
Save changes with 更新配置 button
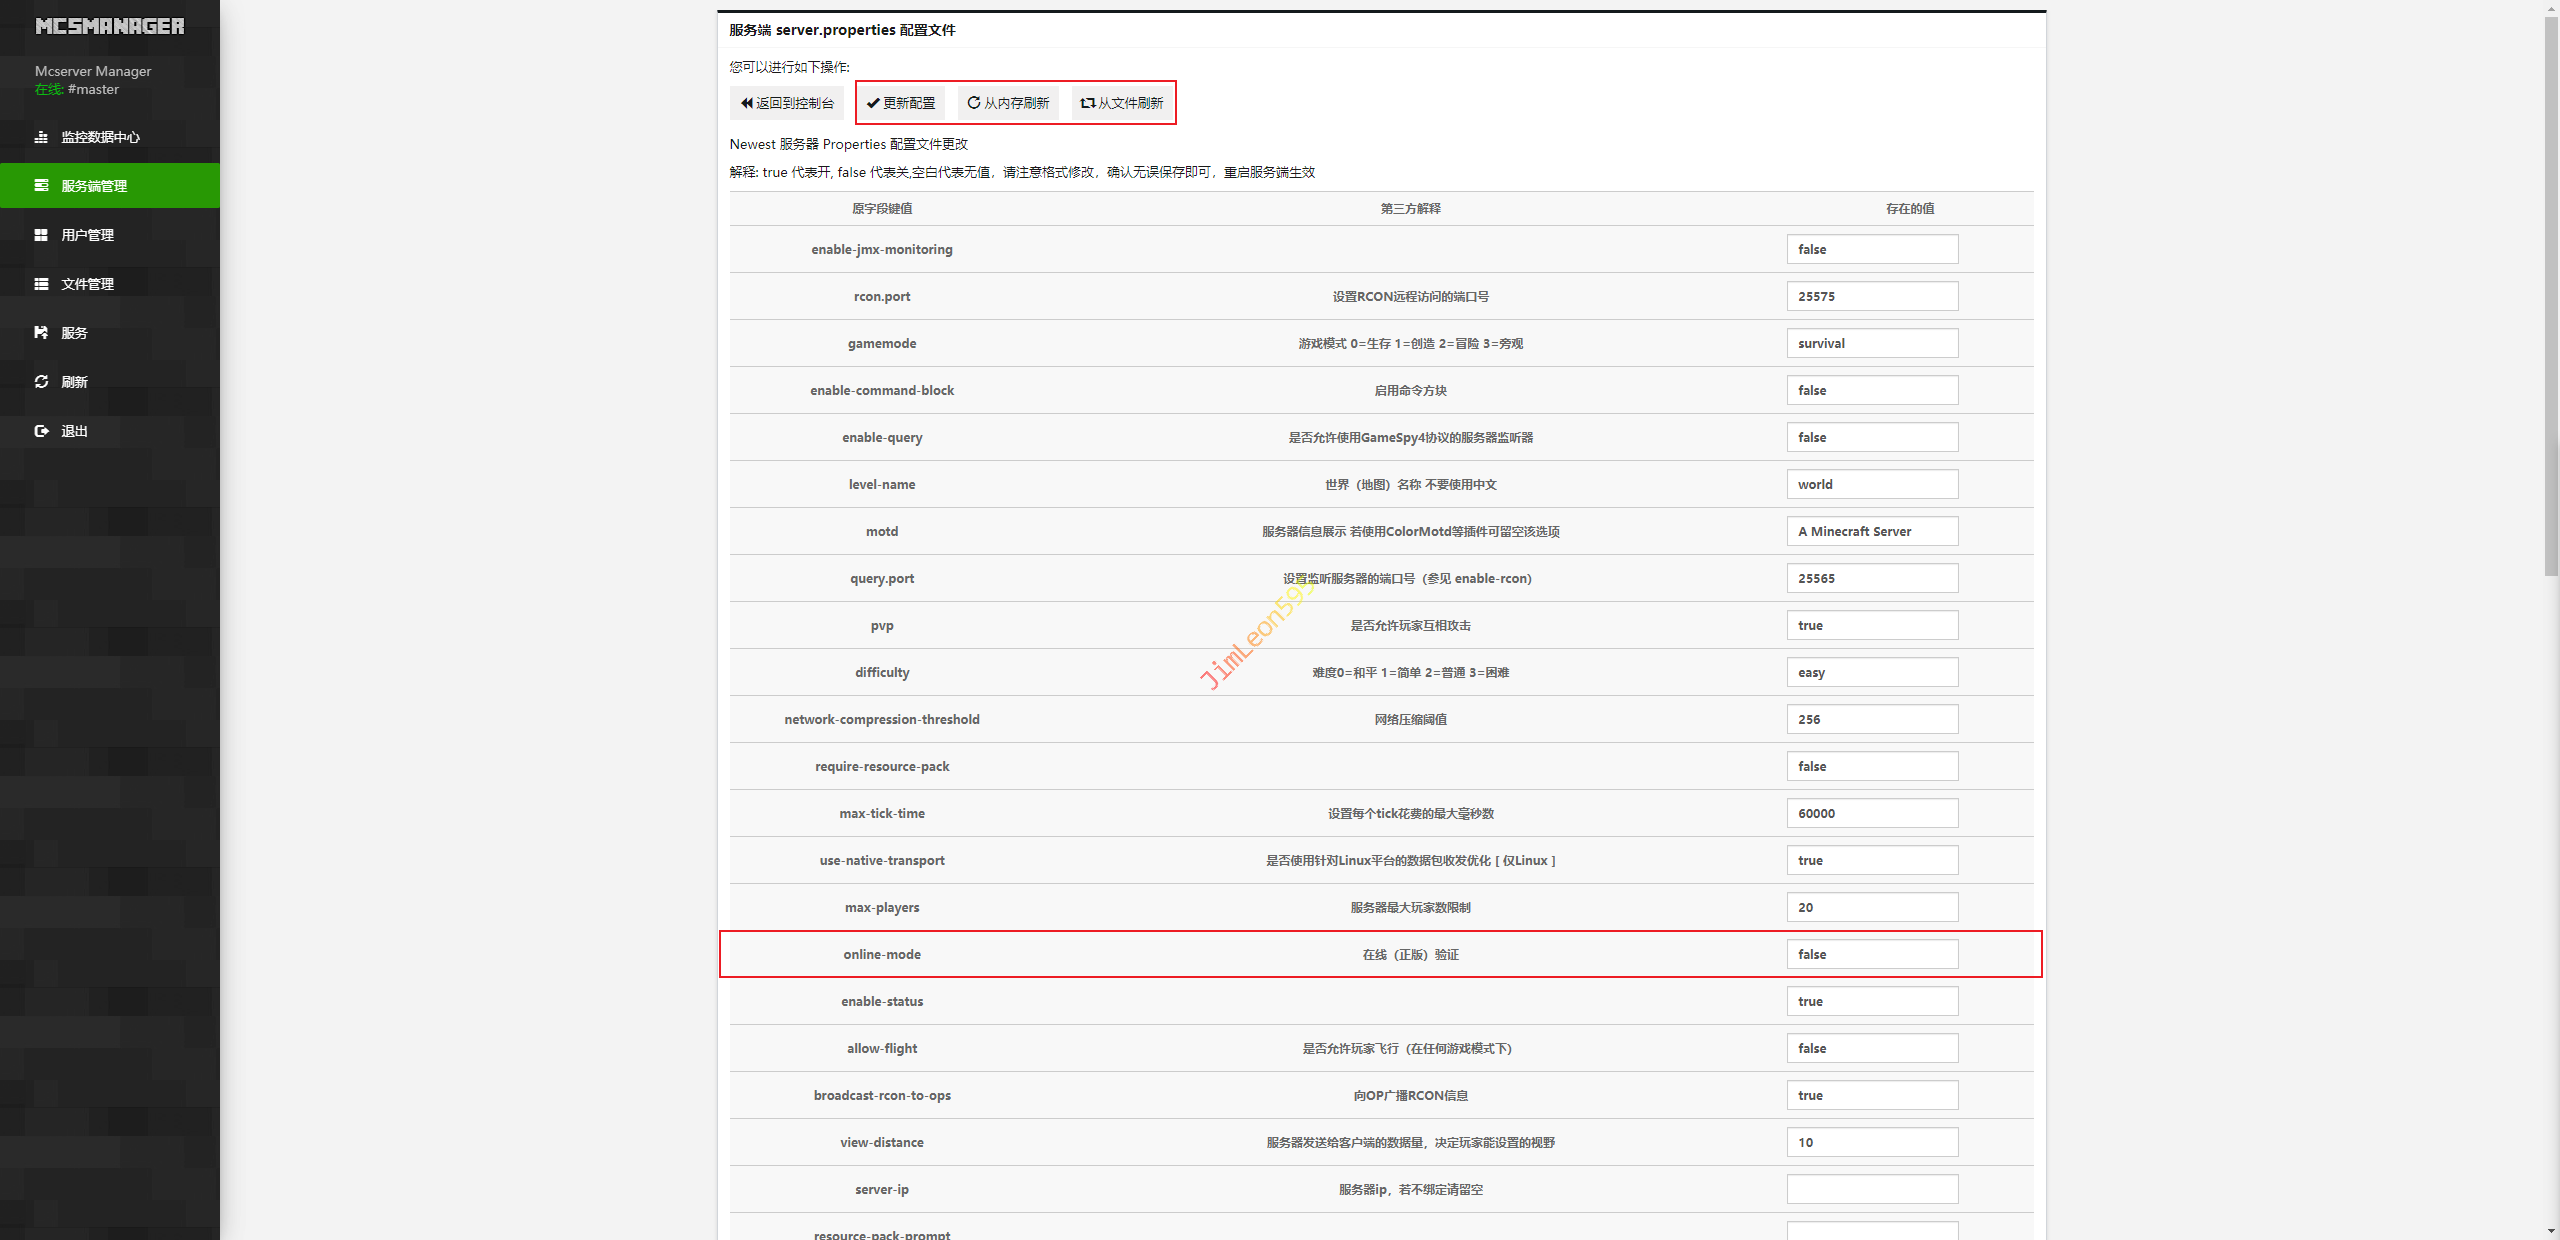tap(901, 103)
